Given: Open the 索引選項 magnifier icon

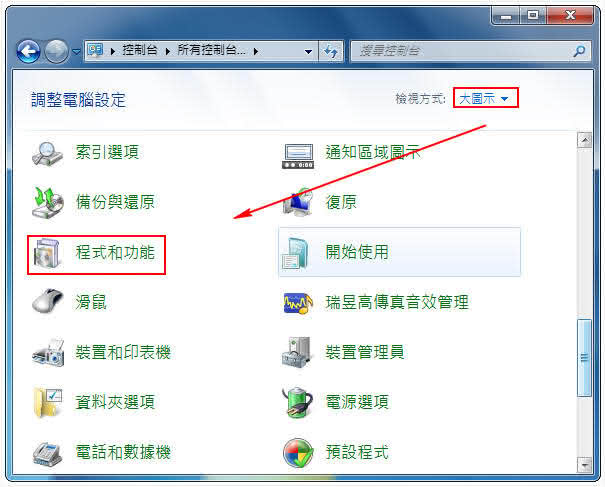Looking at the screenshot, I should click(x=47, y=154).
